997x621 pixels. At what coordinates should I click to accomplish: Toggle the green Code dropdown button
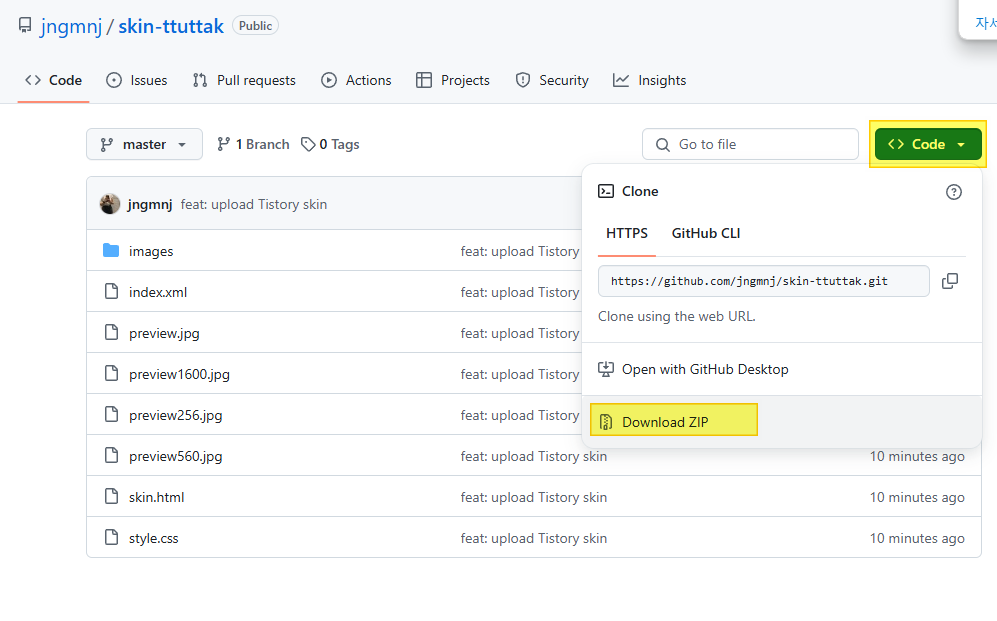click(928, 144)
